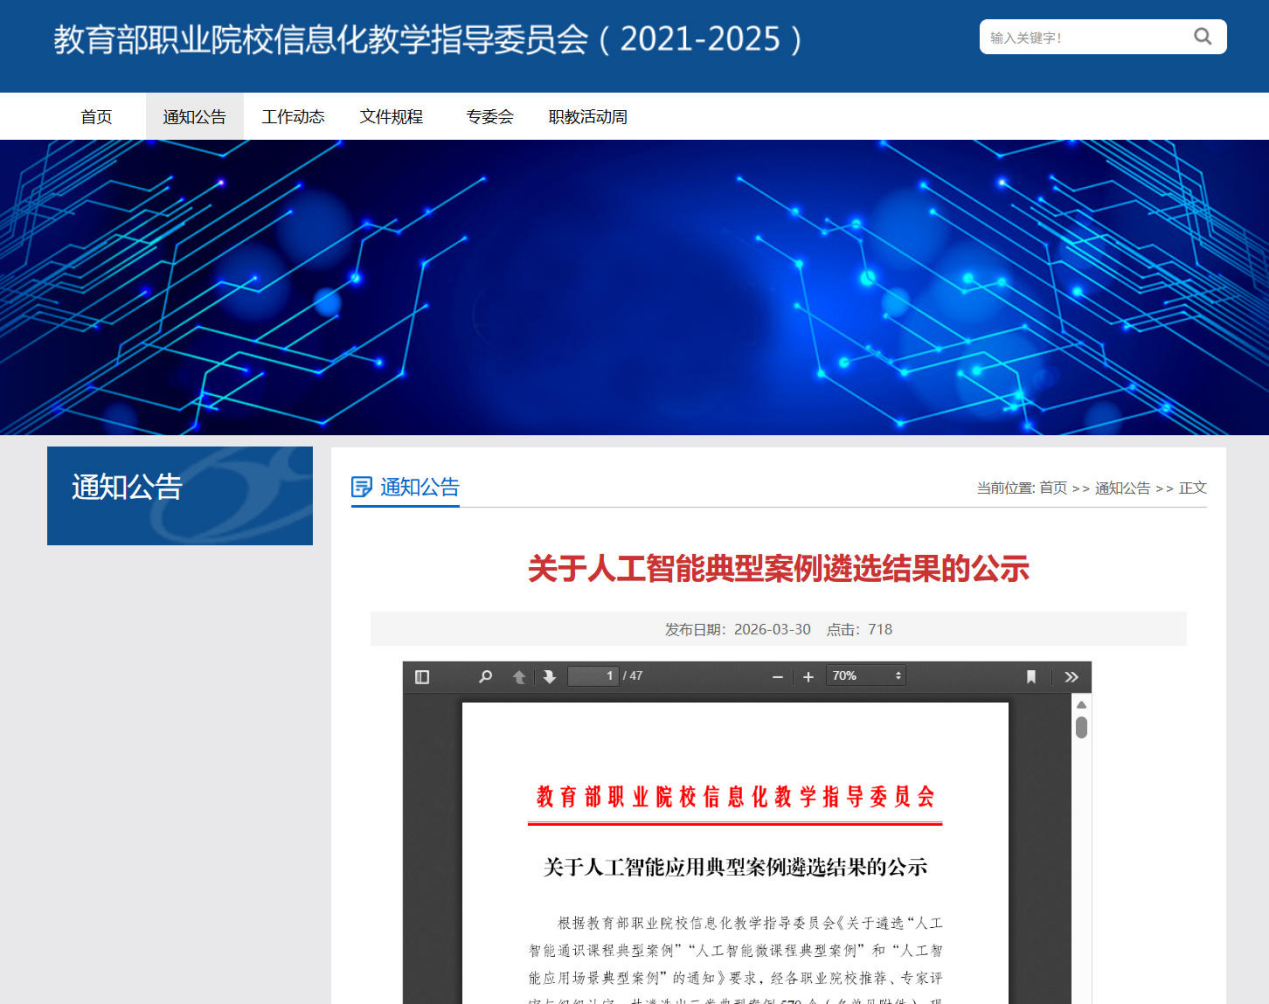Open 职教活动周 in the navigation bar
The height and width of the screenshot is (1004, 1269).
click(588, 117)
